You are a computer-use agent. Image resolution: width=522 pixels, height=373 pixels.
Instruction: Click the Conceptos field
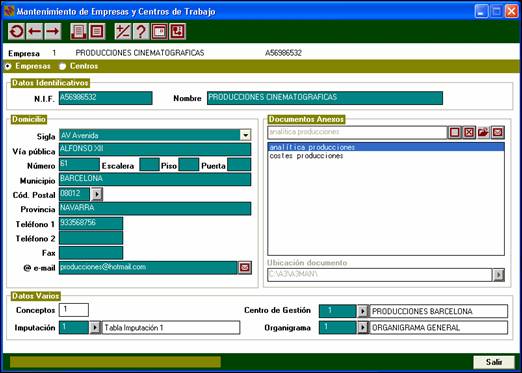[74, 310]
